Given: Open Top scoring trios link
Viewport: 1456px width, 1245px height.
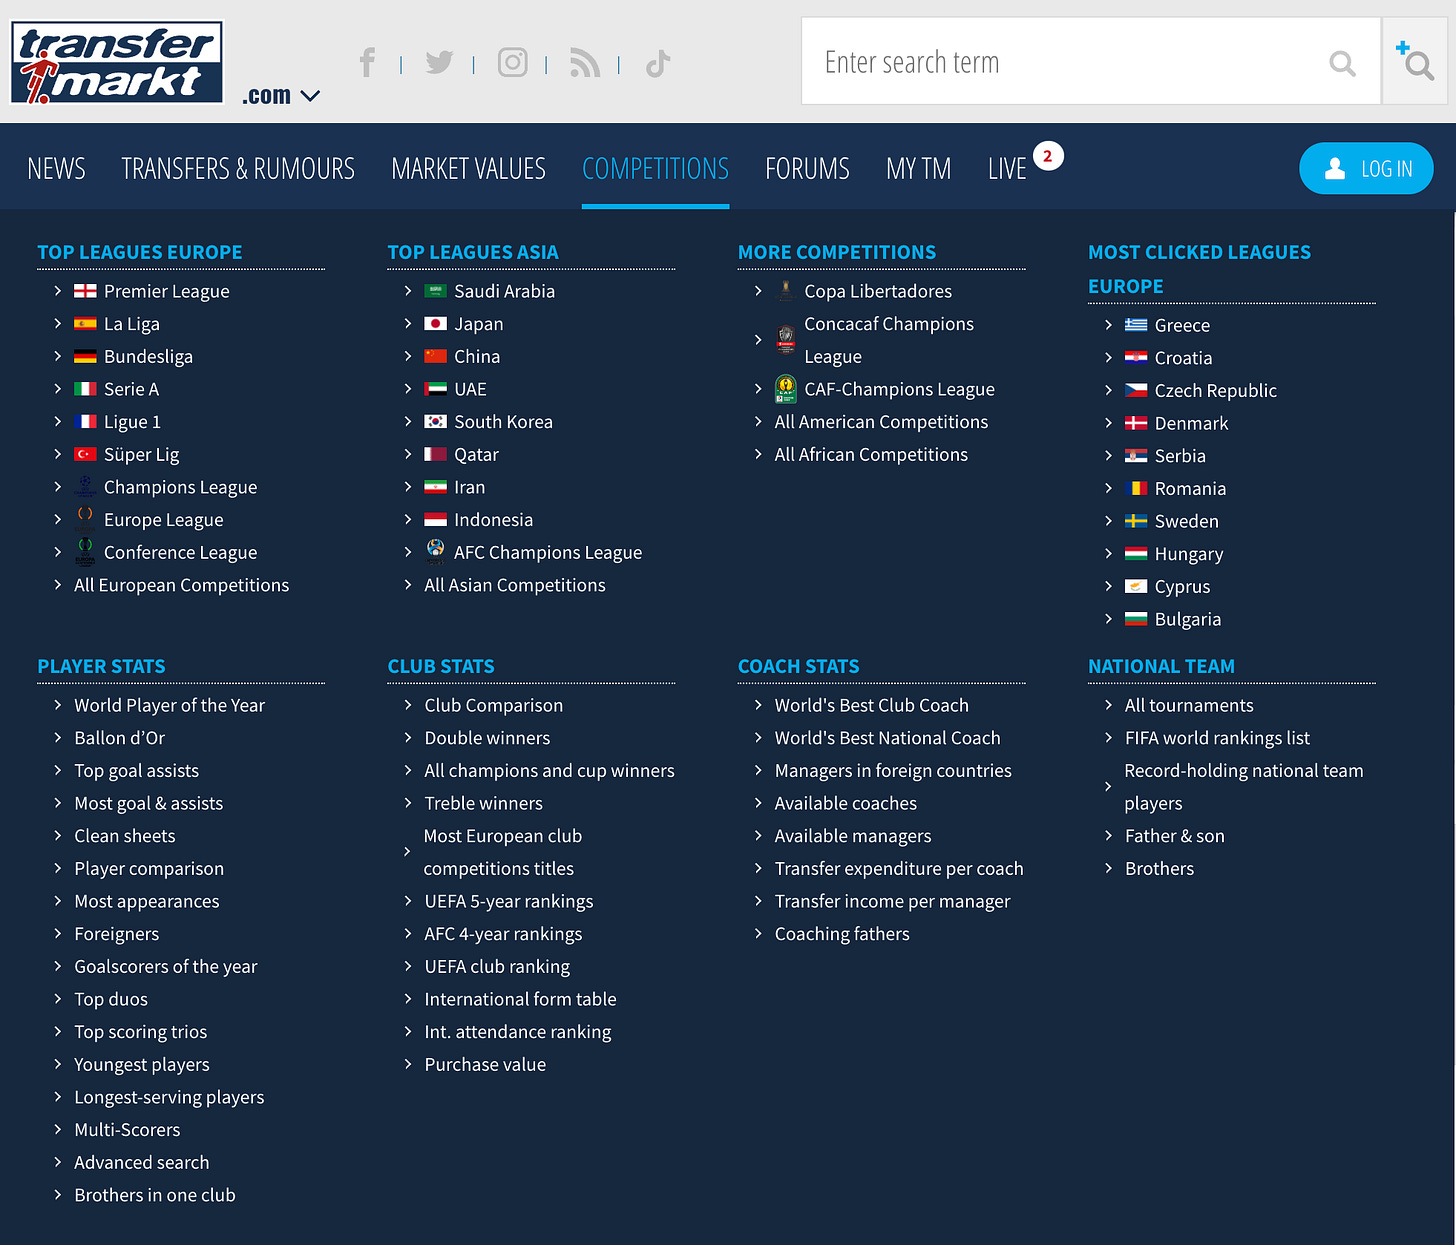Looking at the screenshot, I should coord(140,1032).
